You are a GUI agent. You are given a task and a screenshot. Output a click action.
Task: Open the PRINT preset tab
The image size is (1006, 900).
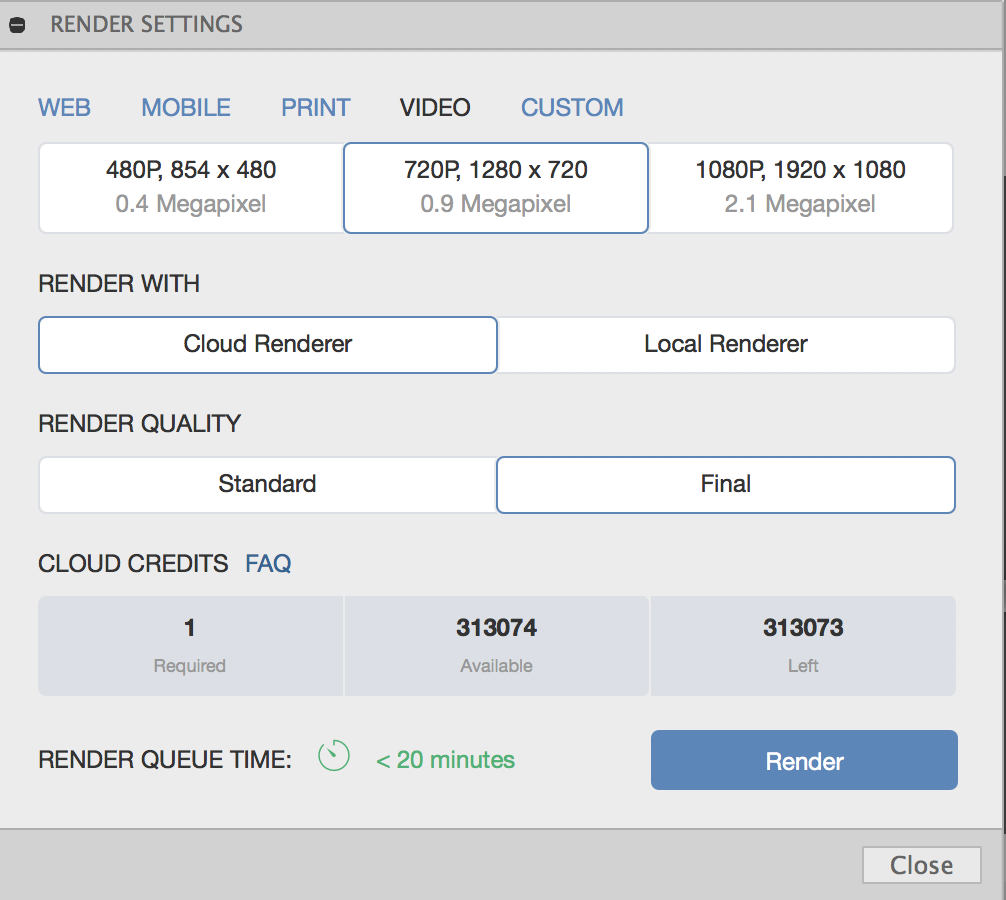[316, 108]
